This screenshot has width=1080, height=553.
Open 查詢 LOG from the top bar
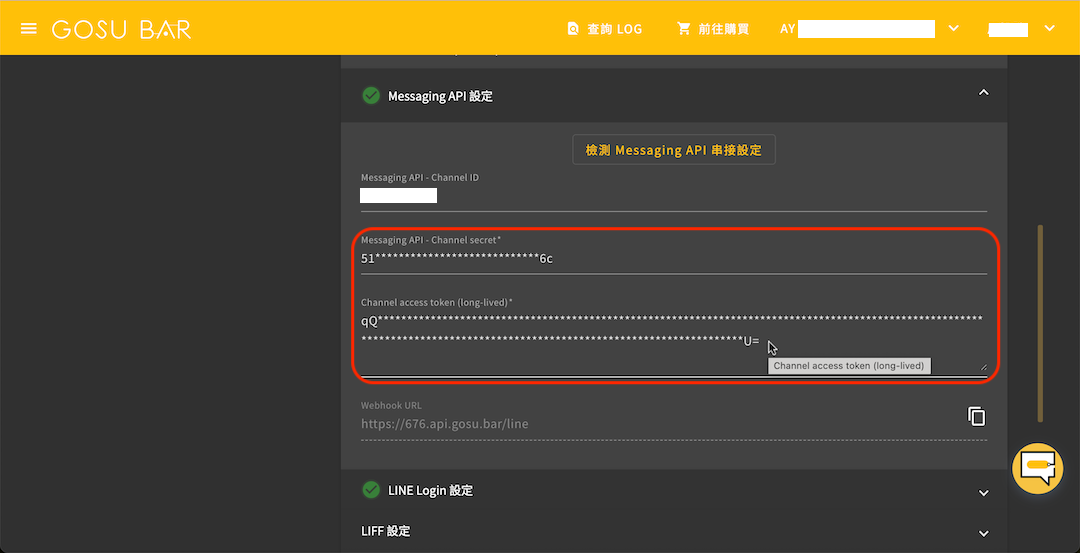pyautogui.click(x=605, y=29)
